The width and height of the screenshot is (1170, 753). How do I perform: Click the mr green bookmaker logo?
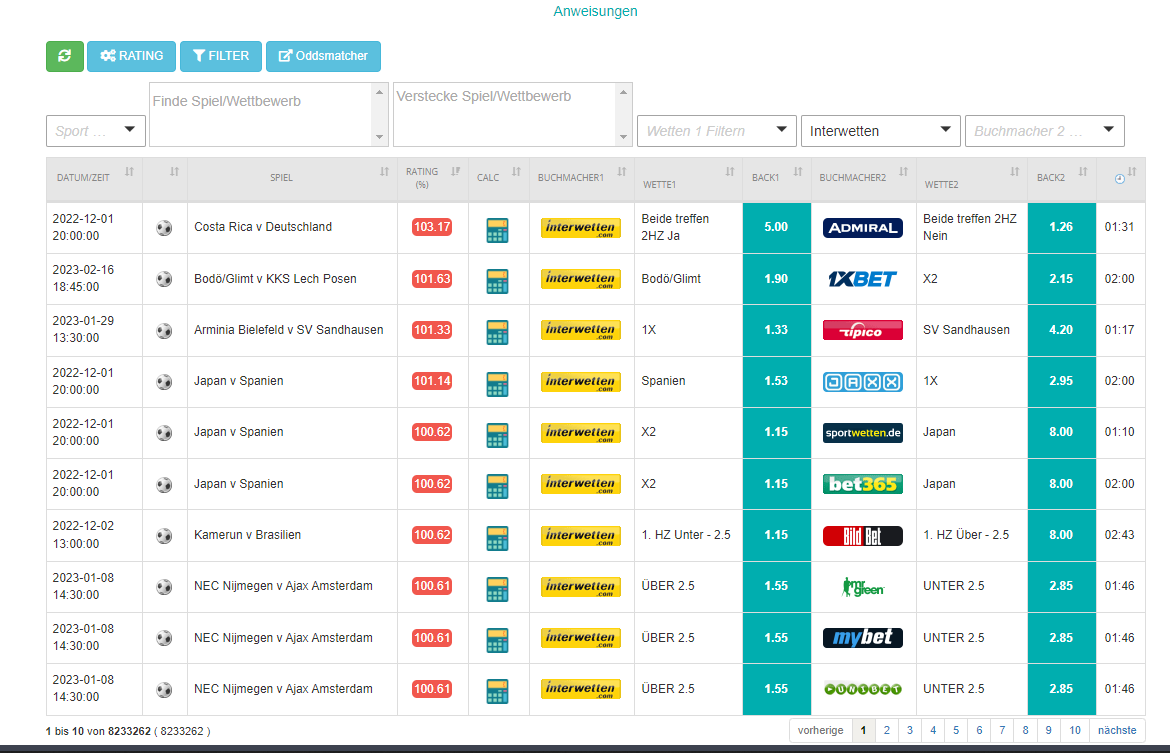point(863,587)
